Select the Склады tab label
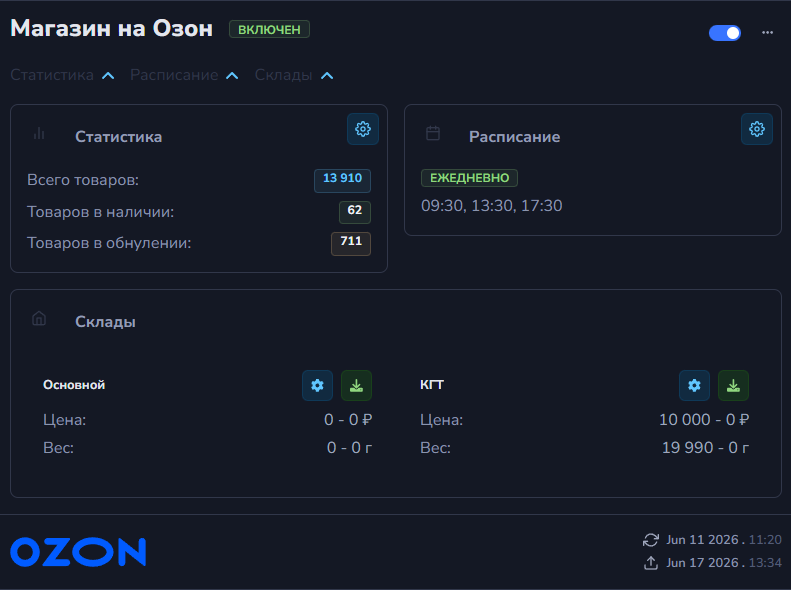 click(284, 75)
